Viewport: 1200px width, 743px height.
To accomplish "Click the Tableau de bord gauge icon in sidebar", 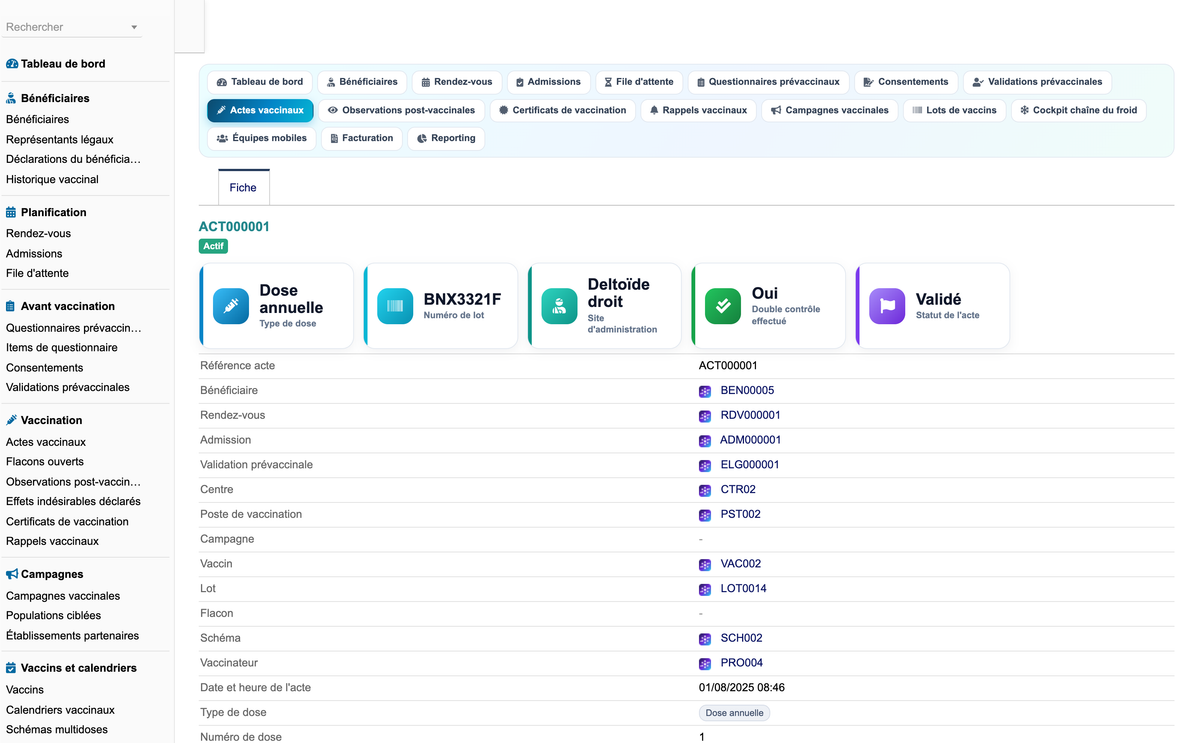I will point(12,64).
